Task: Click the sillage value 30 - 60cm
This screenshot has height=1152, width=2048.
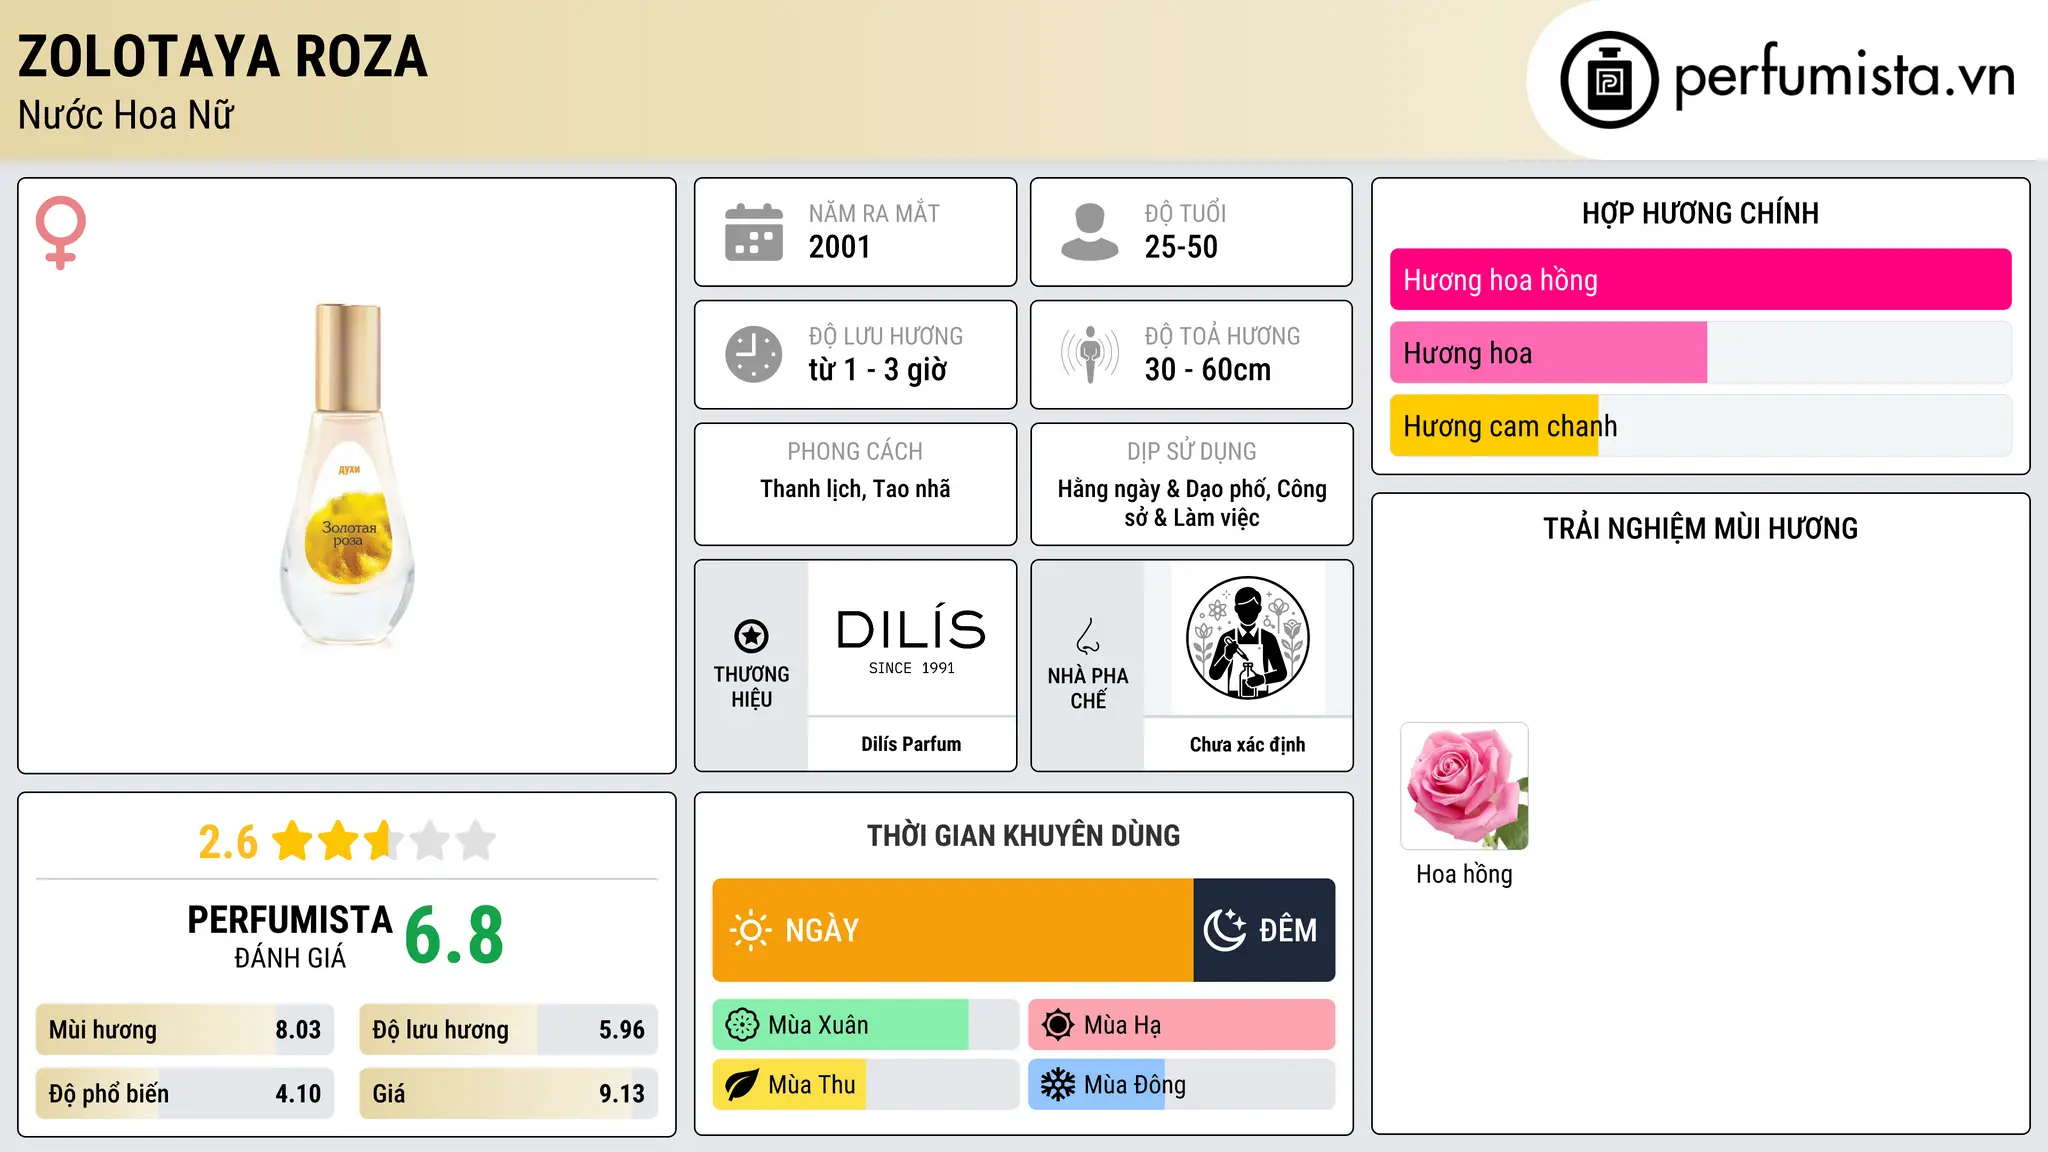Action: 1208,370
